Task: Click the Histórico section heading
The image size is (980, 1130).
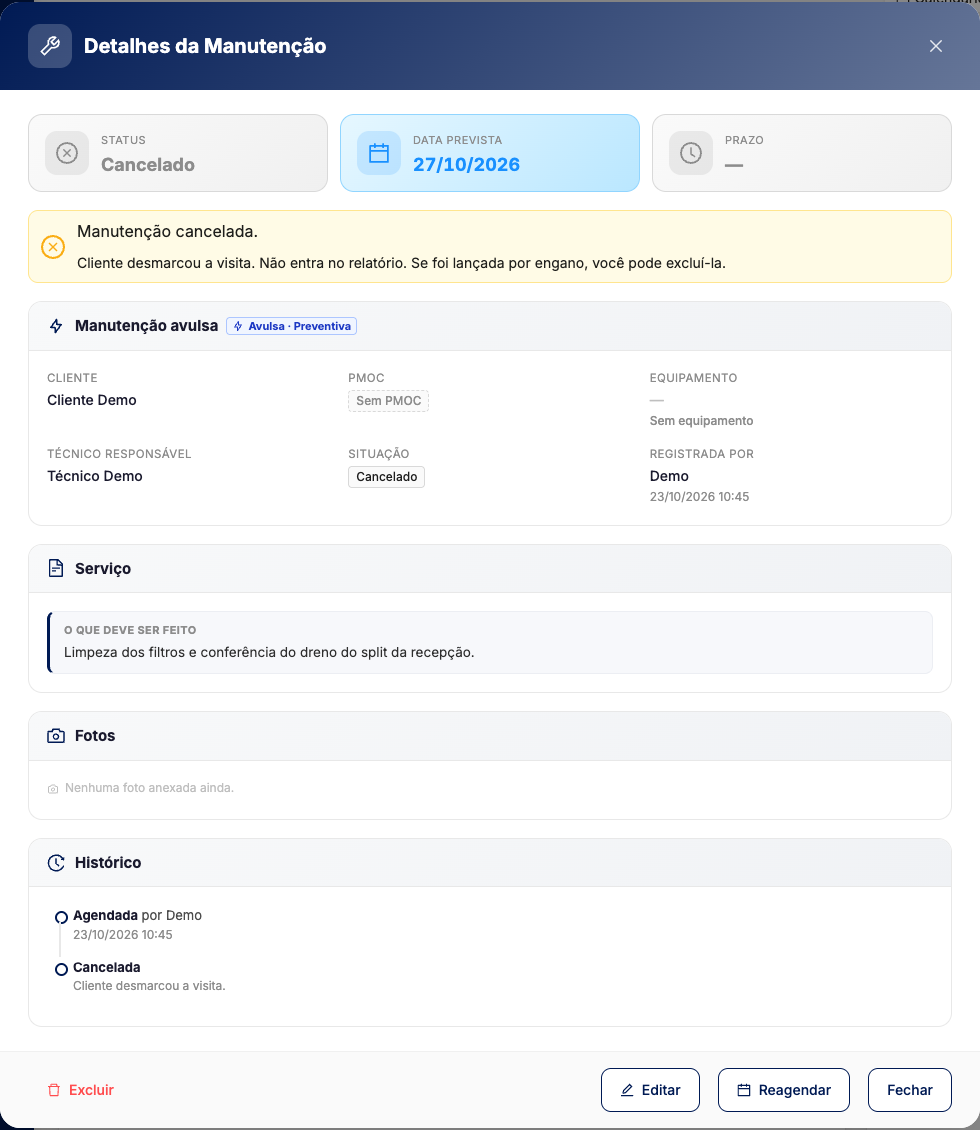Action: 108,863
